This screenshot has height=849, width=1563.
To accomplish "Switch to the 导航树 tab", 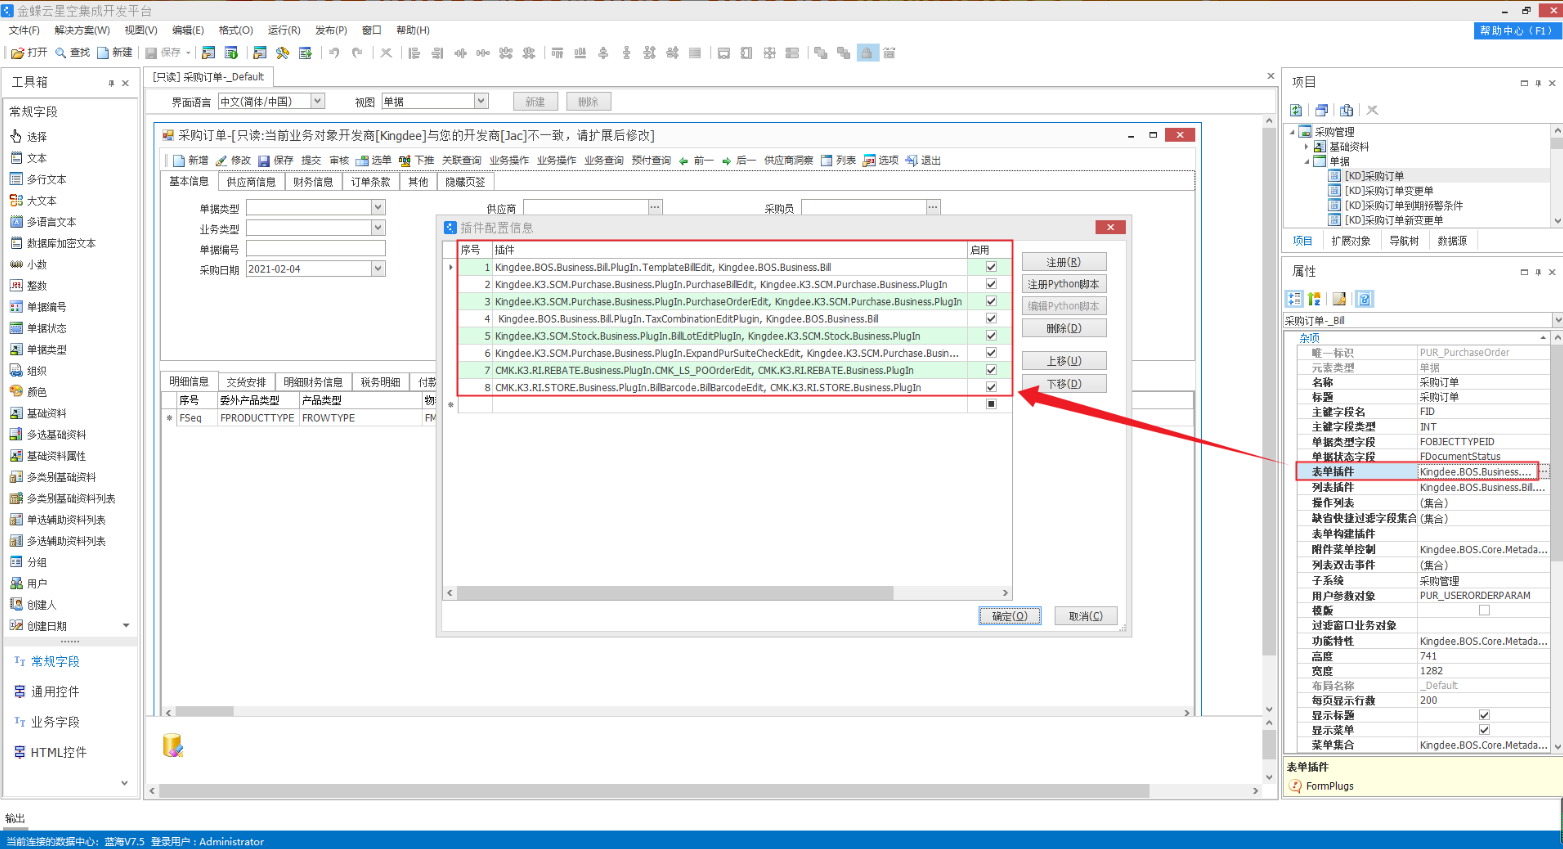I will click(1403, 241).
